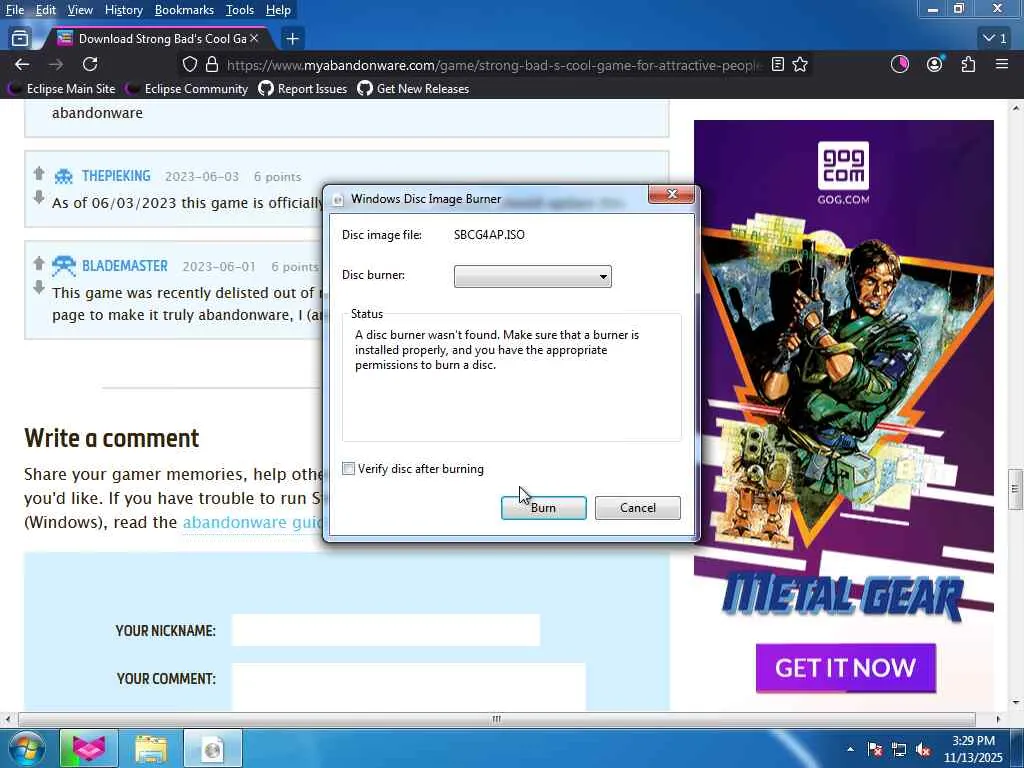This screenshot has height=768, width=1024.
Task: Open the hamburger application menu
Action: [1002, 64]
